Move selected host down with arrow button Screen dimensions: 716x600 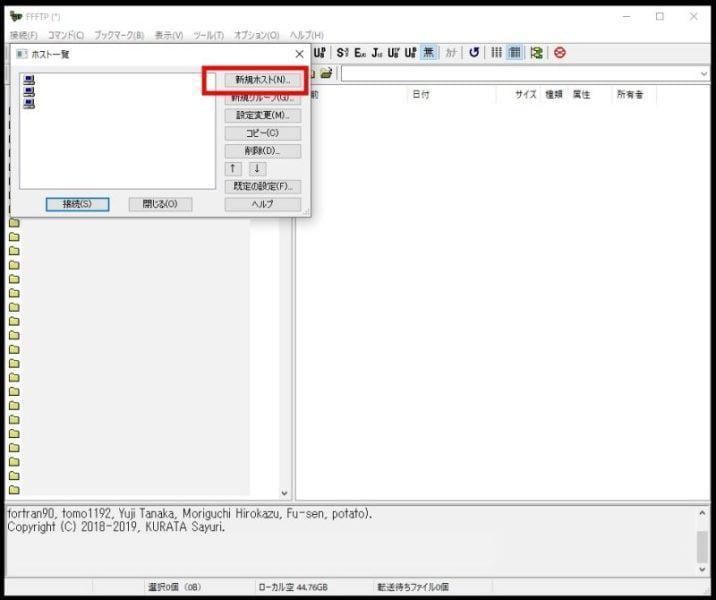coord(257,168)
